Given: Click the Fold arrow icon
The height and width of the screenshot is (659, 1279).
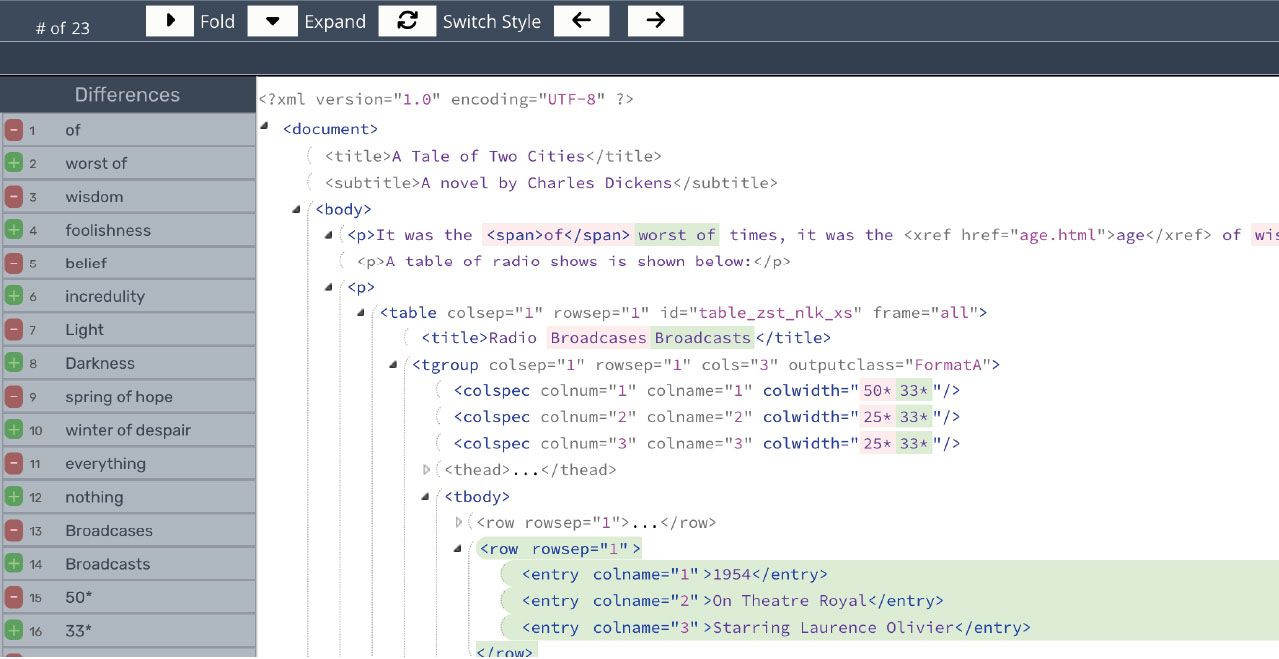Looking at the screenshot, I should pyautogui.click(x=169, y=20).
